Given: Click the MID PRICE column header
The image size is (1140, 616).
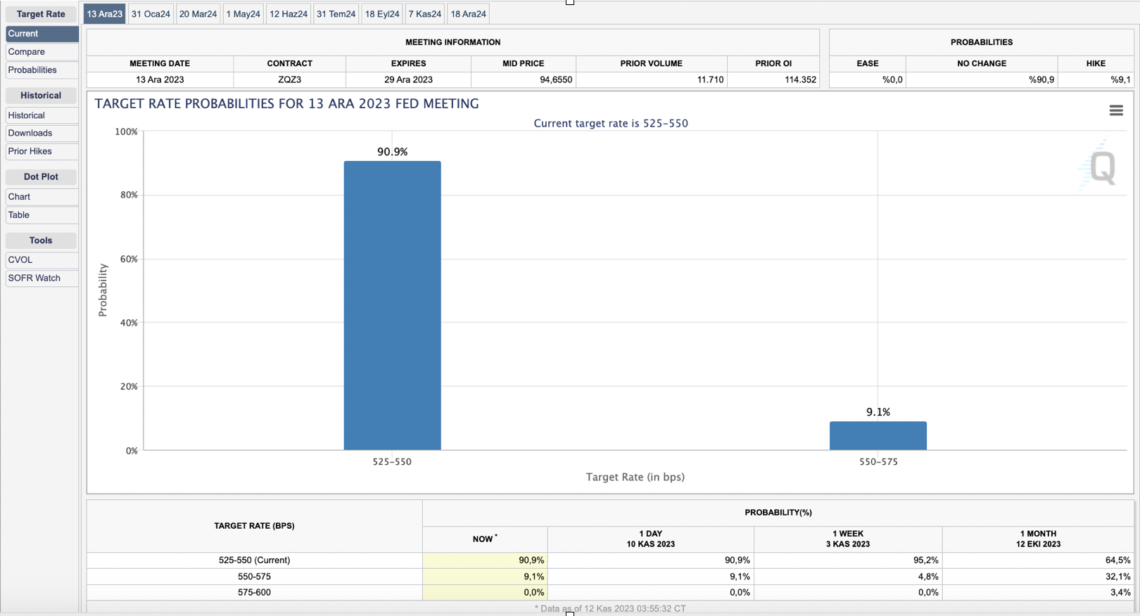Looking at the screenshot, I should coord(523,63).
